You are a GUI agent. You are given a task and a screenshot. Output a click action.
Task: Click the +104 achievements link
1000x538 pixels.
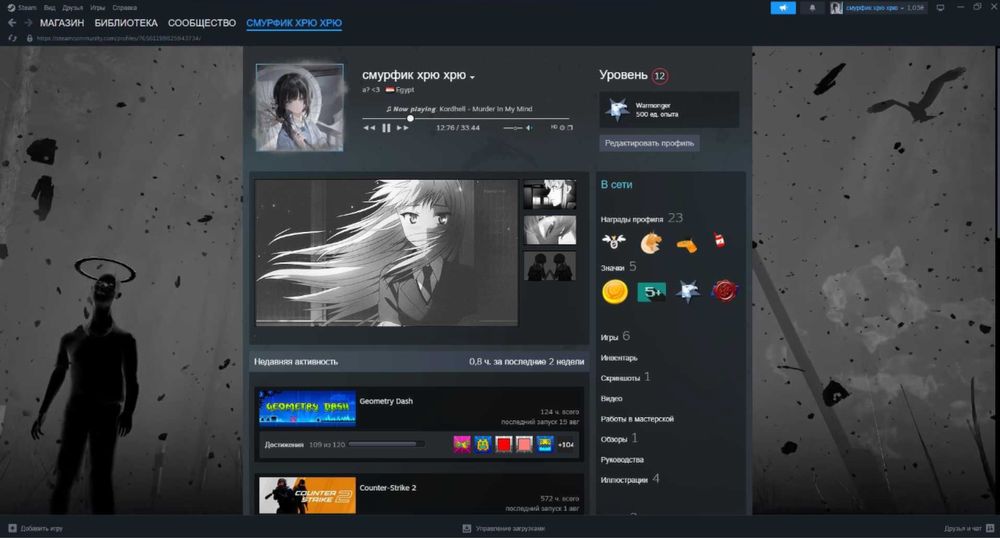(566, 444)
